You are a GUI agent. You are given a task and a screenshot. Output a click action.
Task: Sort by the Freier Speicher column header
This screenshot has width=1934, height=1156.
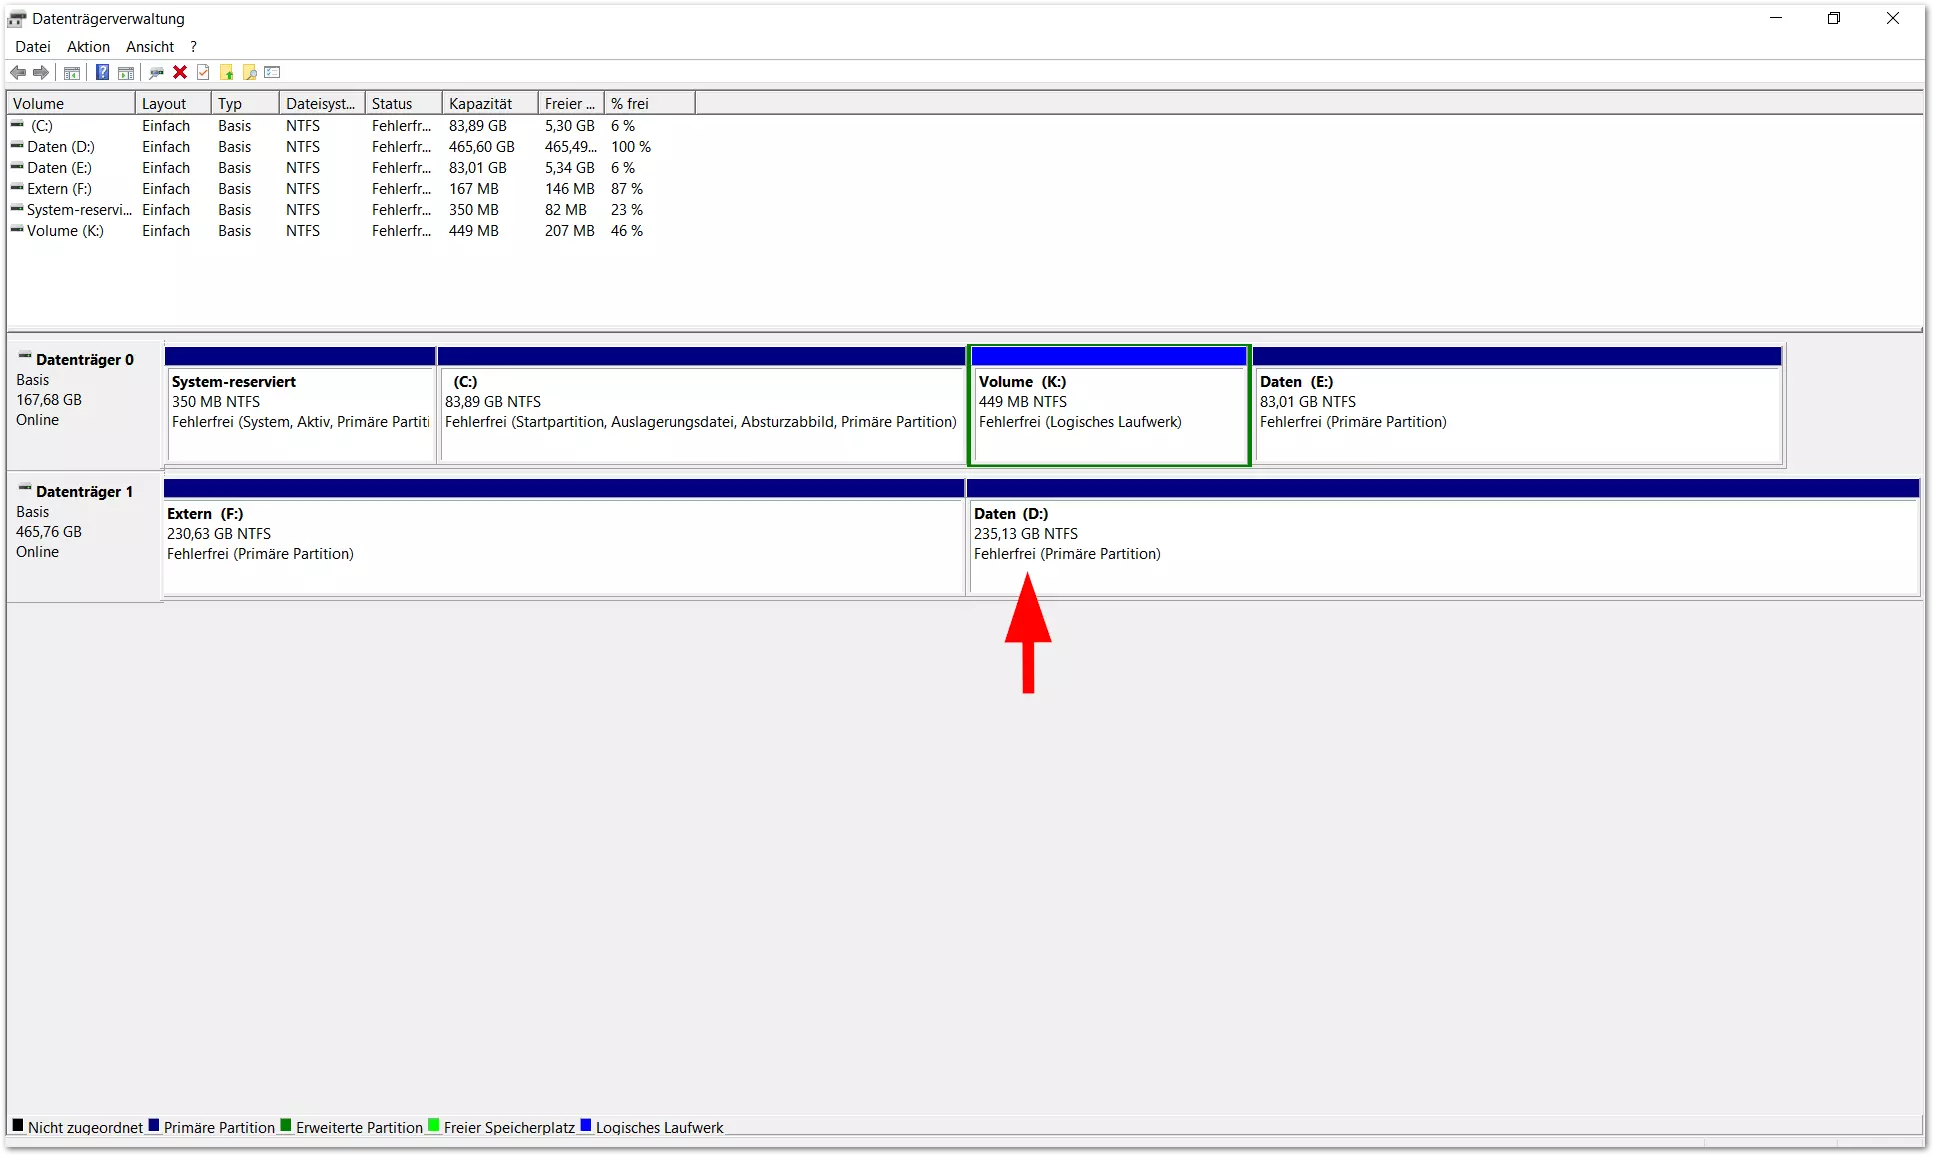pos(571,103)
